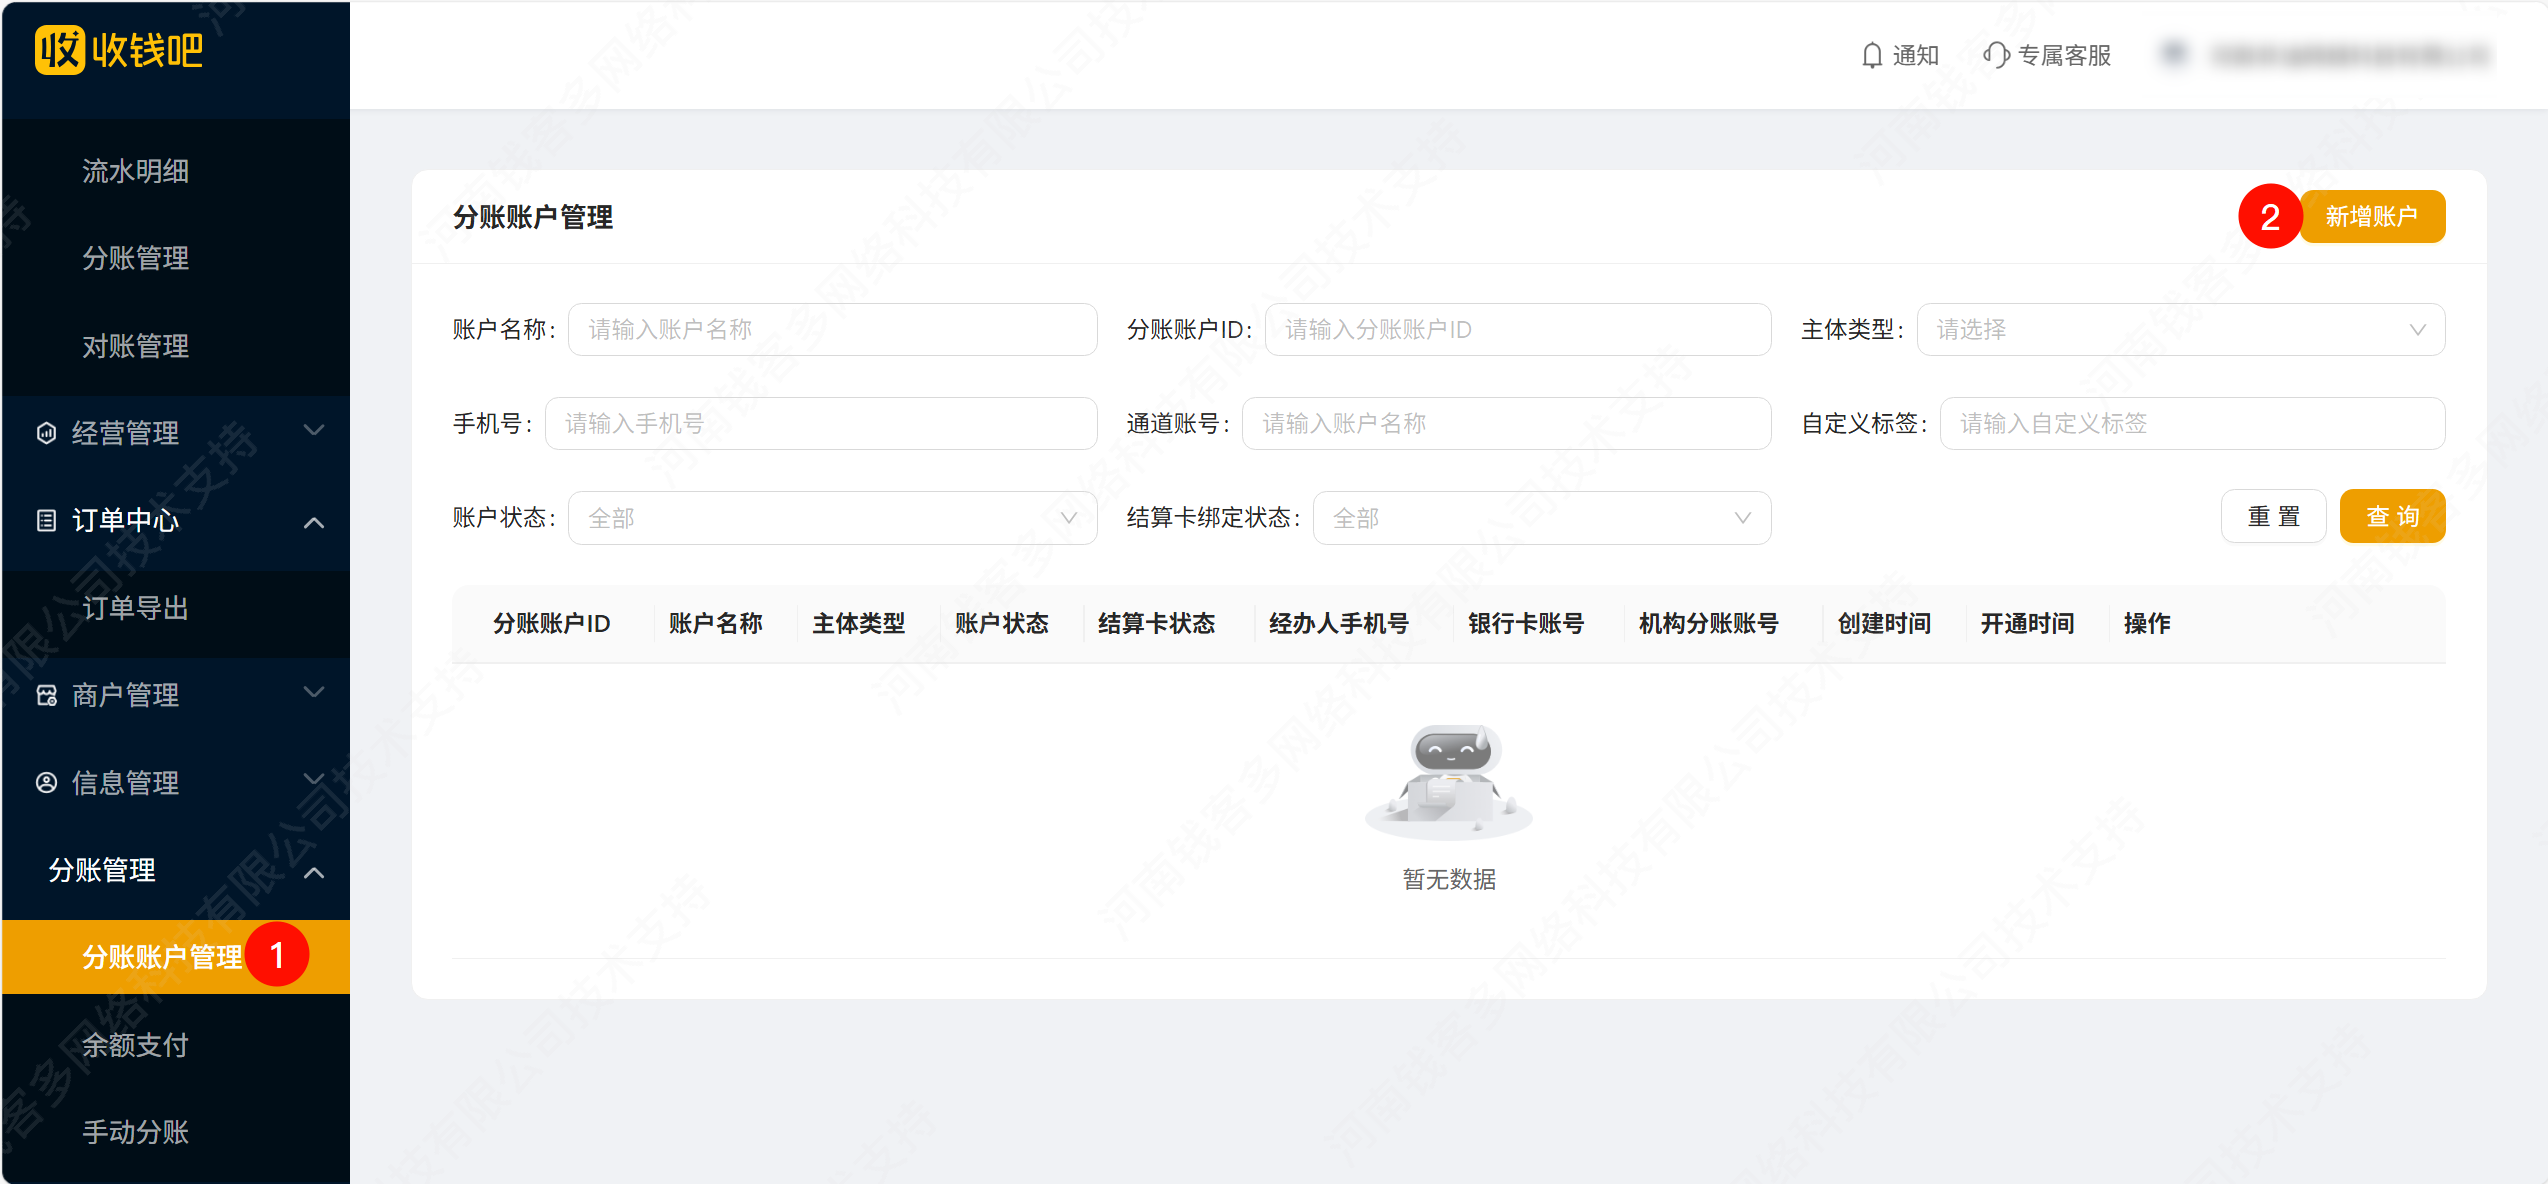This screenshot has height=1184, width=2548.
Task: Click the 经营管理 sidebar icon
Action: click(46, 433)
